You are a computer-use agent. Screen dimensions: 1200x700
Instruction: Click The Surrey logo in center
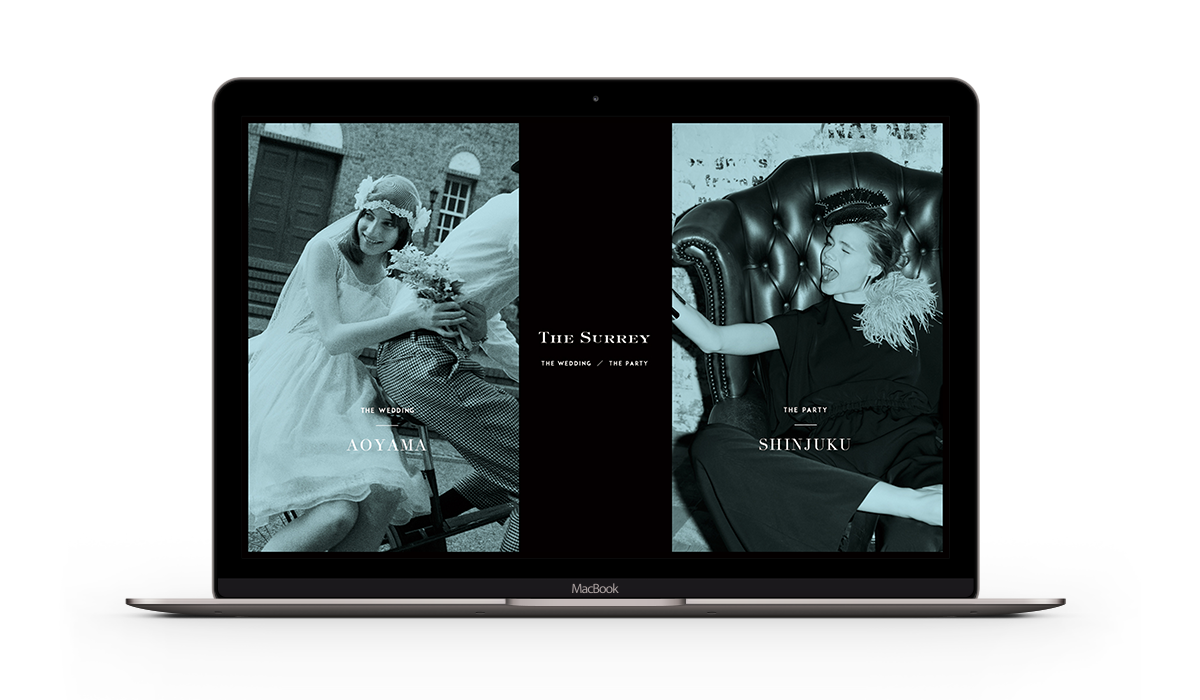point(594,338)
